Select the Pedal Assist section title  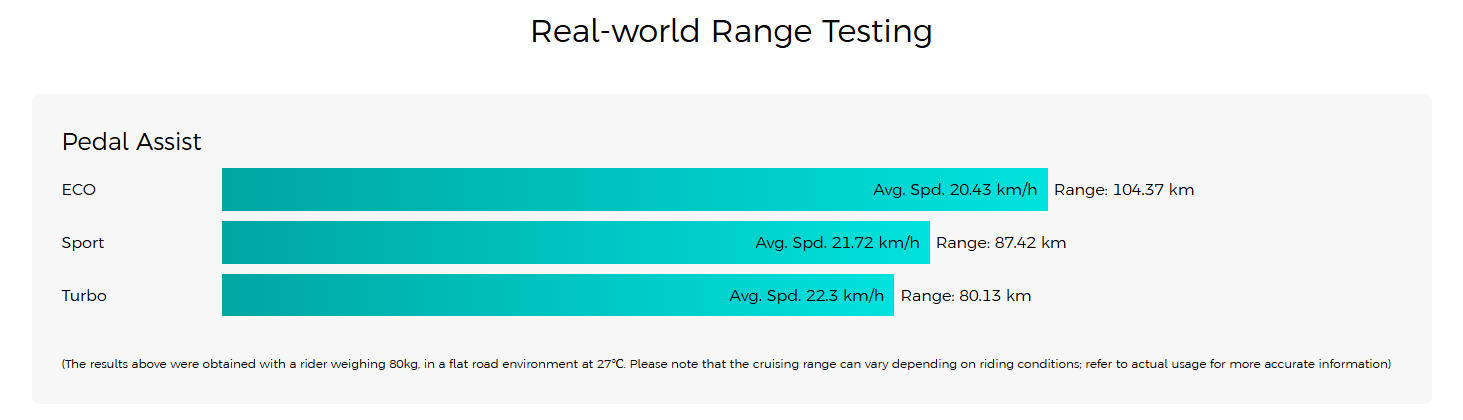(132, 142)
